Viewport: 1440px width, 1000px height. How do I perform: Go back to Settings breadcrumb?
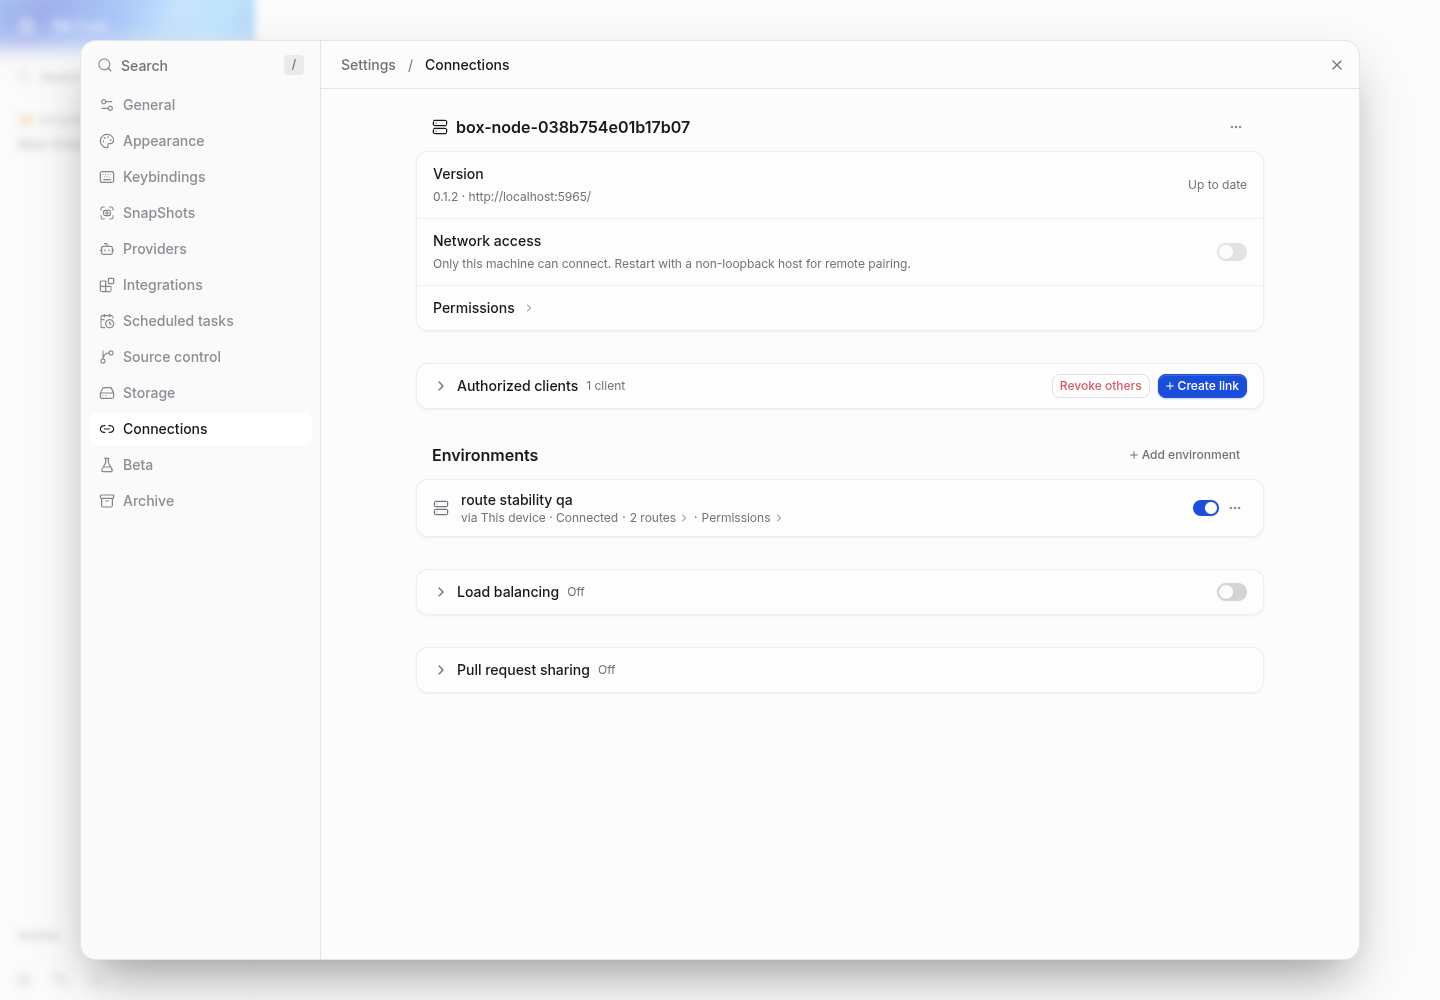368,65
